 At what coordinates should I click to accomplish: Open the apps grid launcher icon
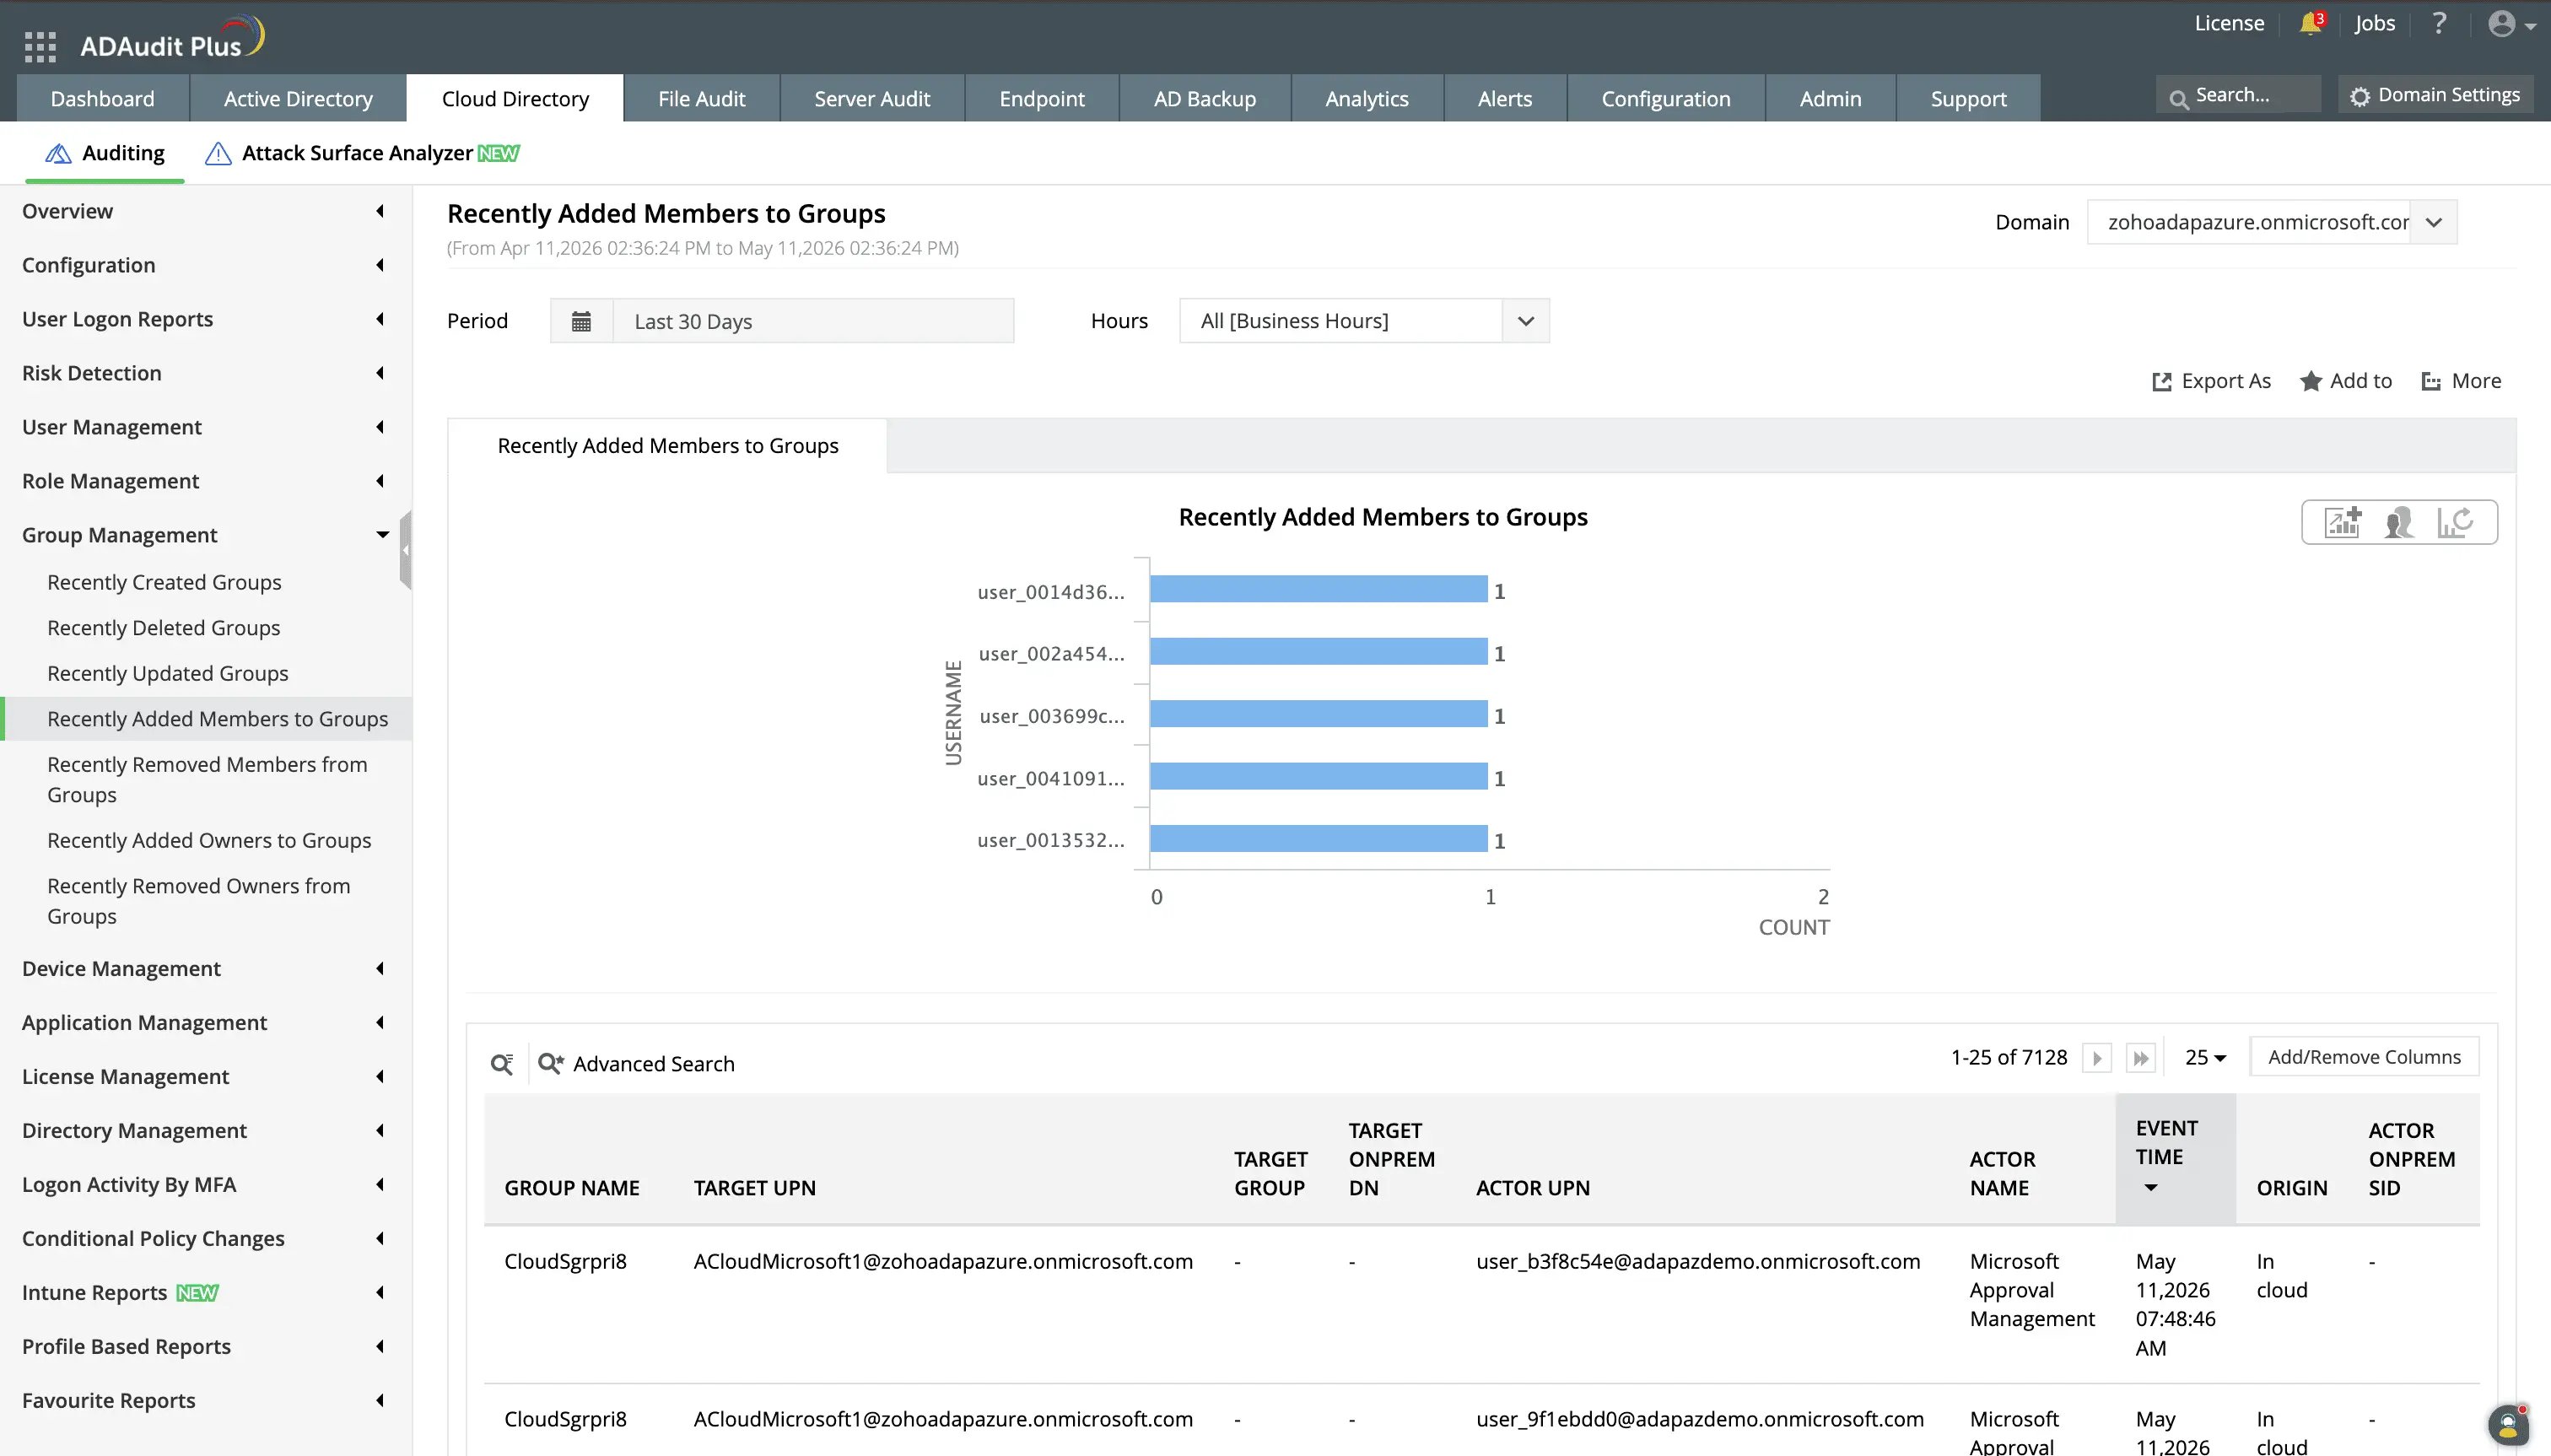(x=40, y=46)
